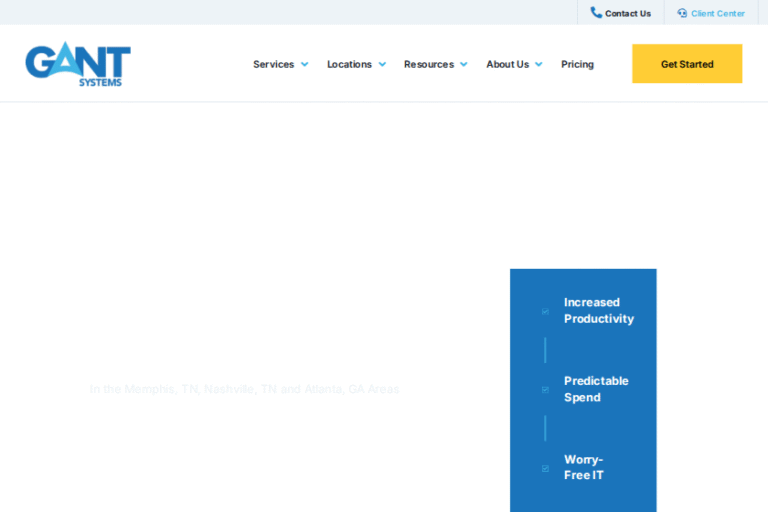
Task: Expand the About Us dropdown chevron
Action: point(539,64)
